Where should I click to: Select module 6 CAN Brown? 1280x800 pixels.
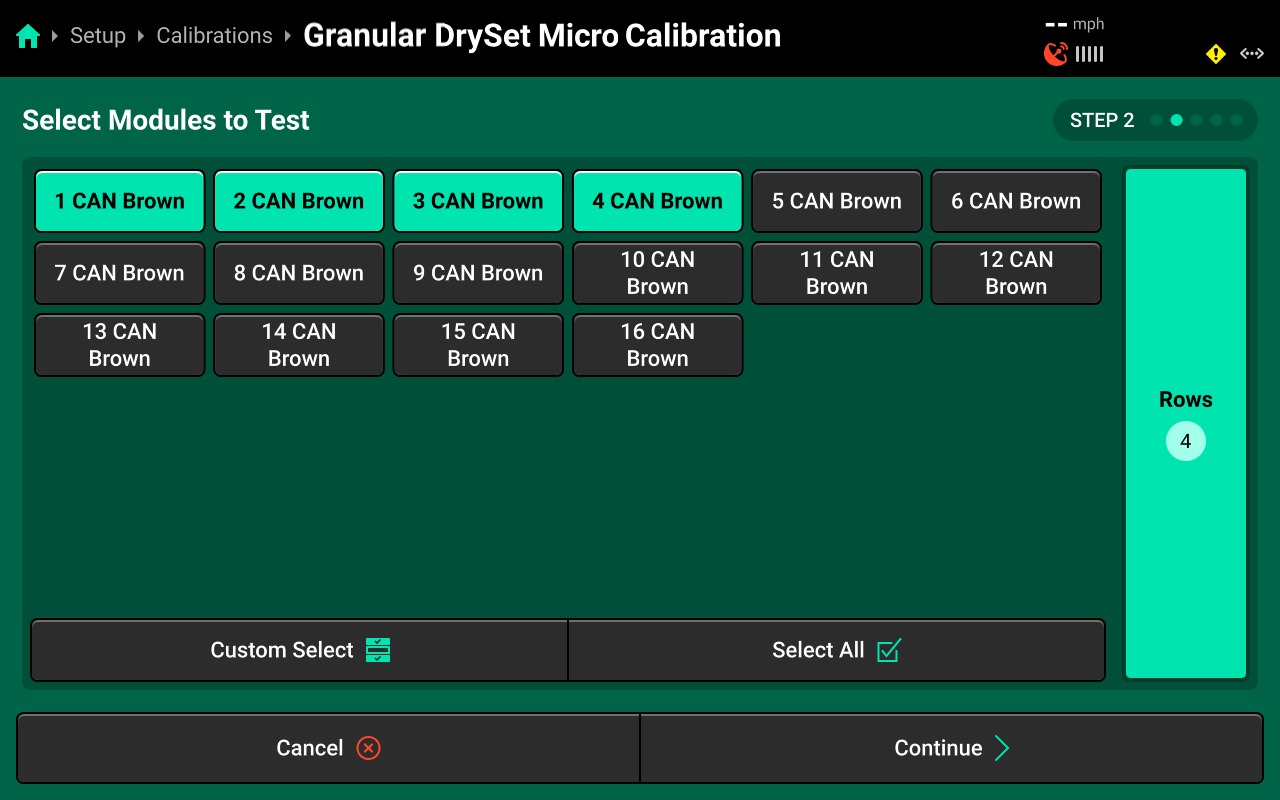(1016, 201)
